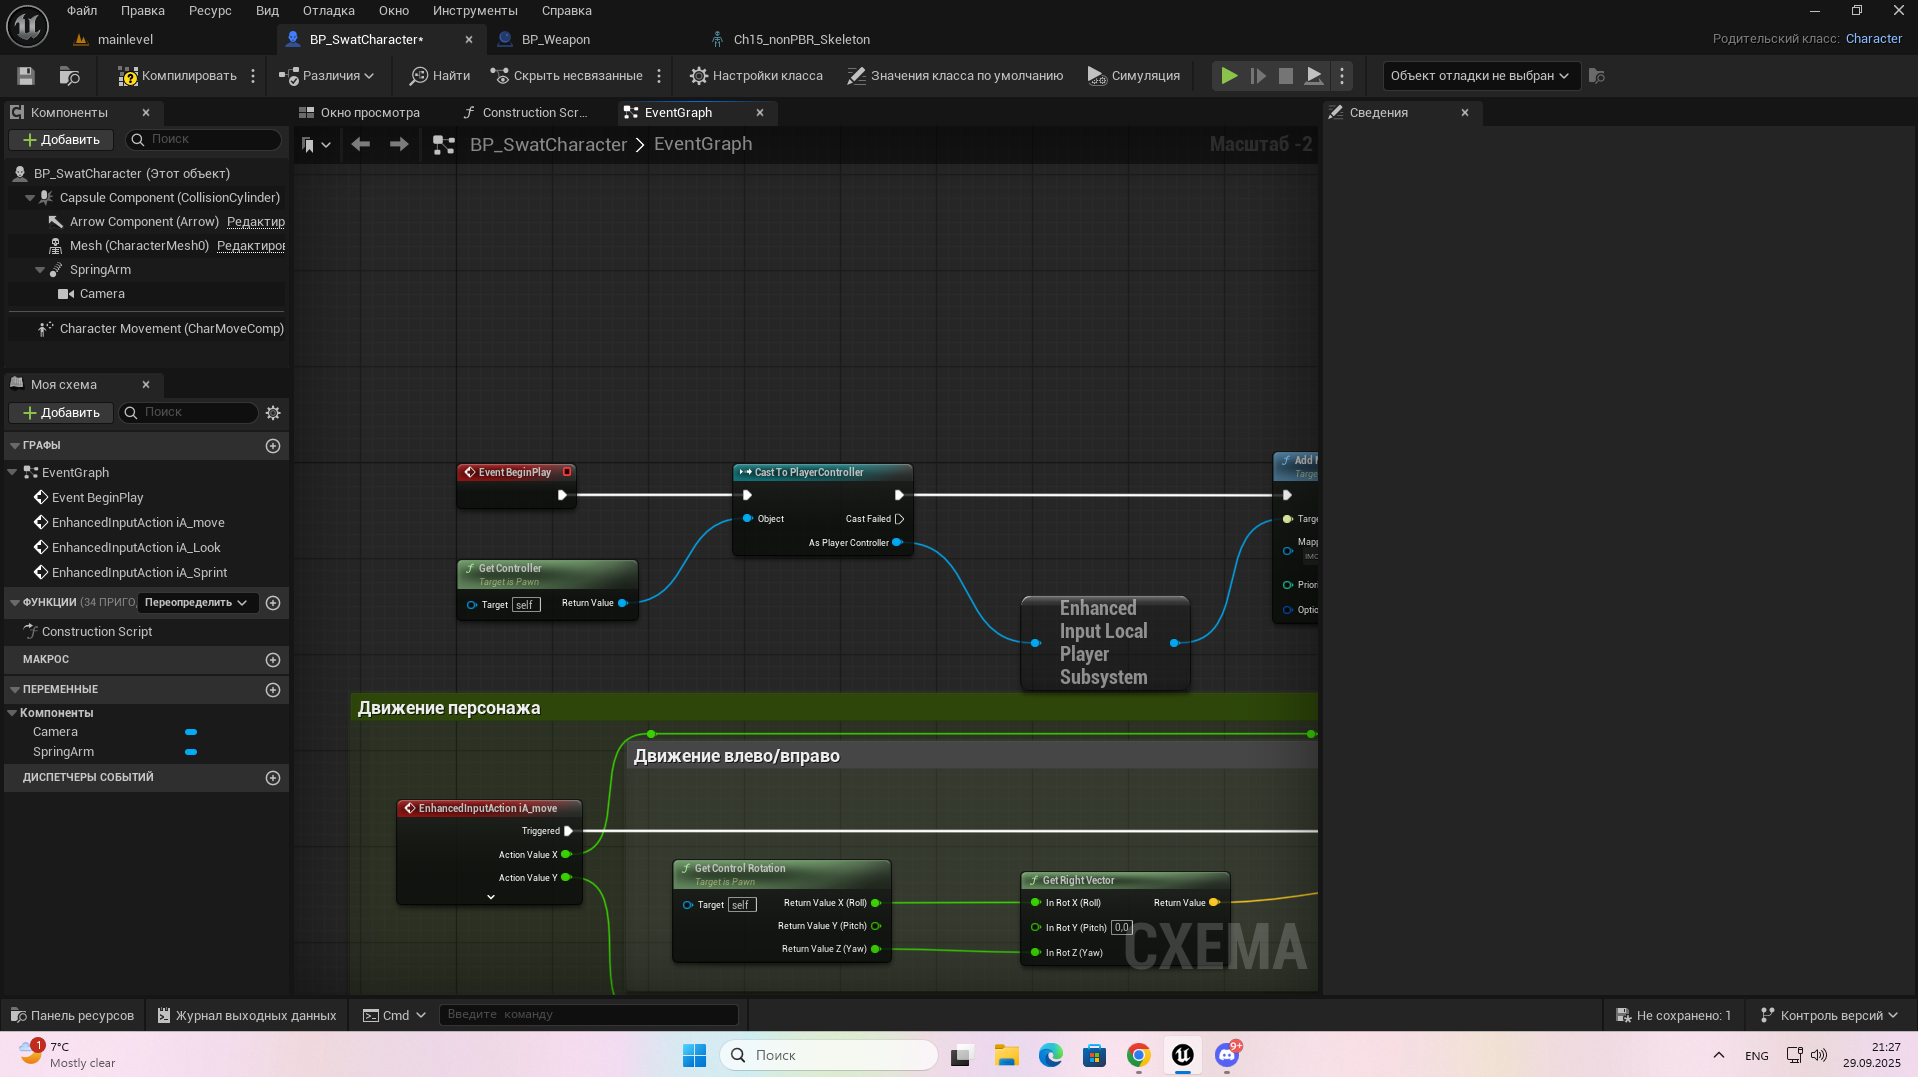
Task: Select Character Movement component
Action: point(171,329)
